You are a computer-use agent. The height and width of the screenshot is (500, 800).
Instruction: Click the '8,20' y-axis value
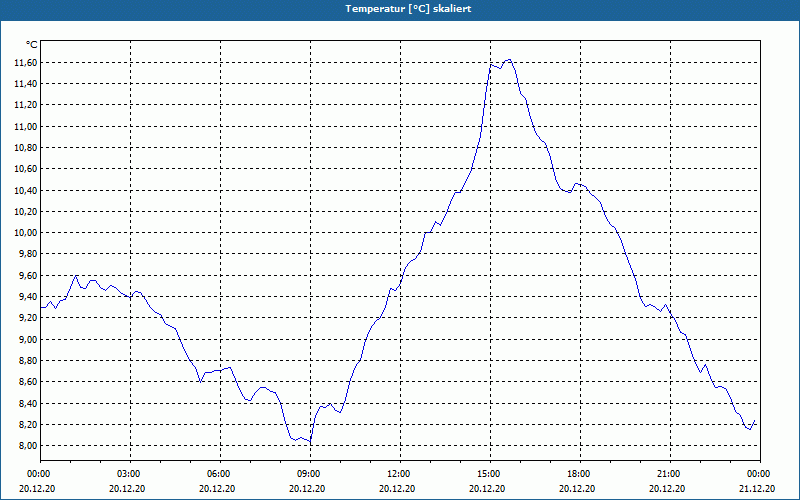point(28,424)
